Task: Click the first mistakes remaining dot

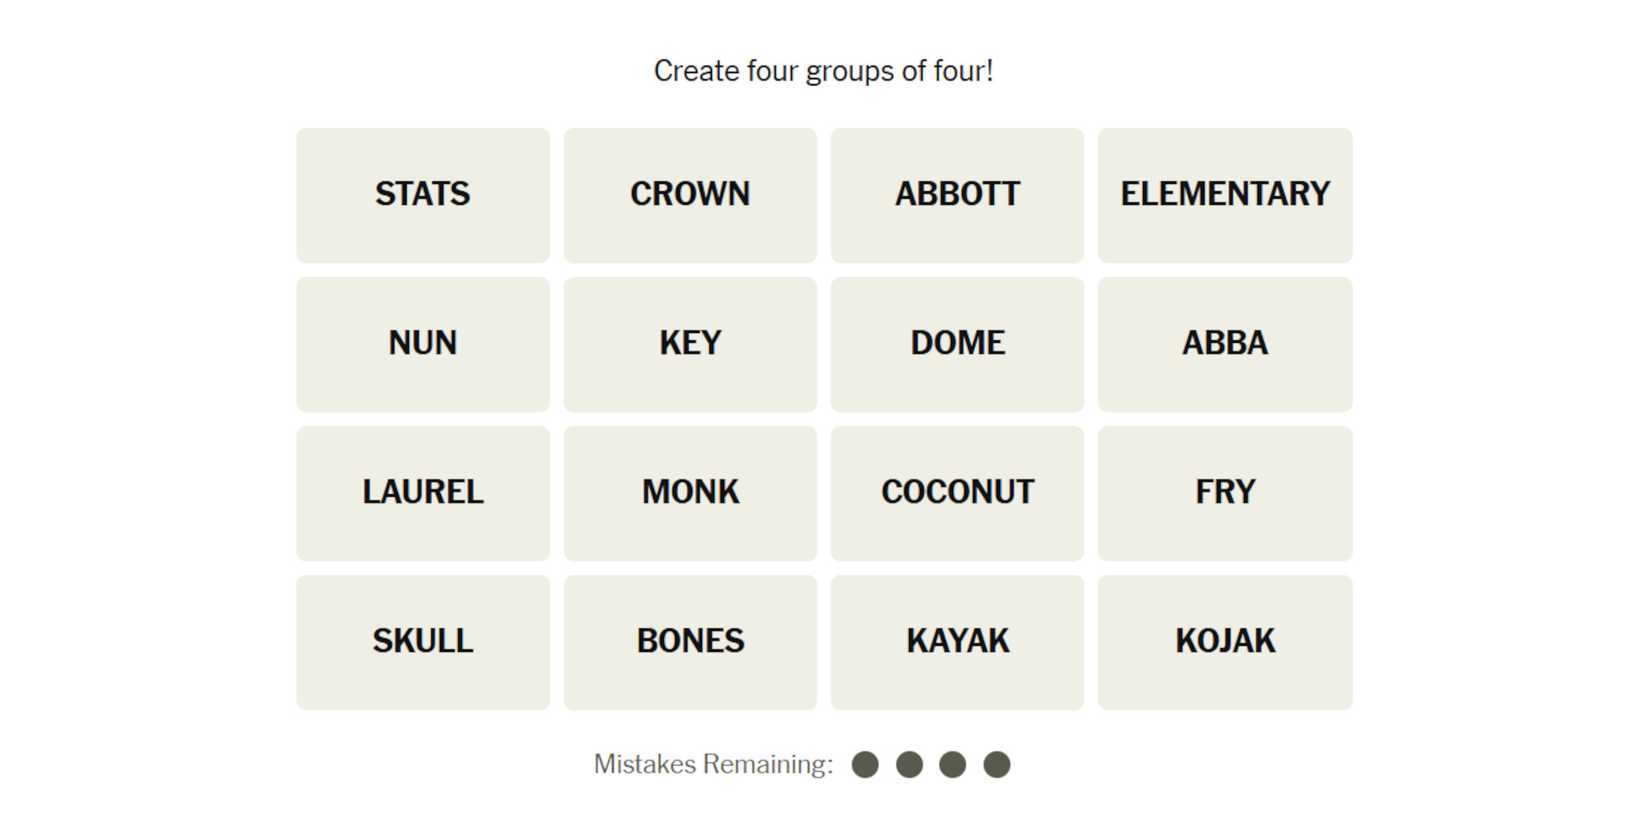Action: tap(865, 765)
